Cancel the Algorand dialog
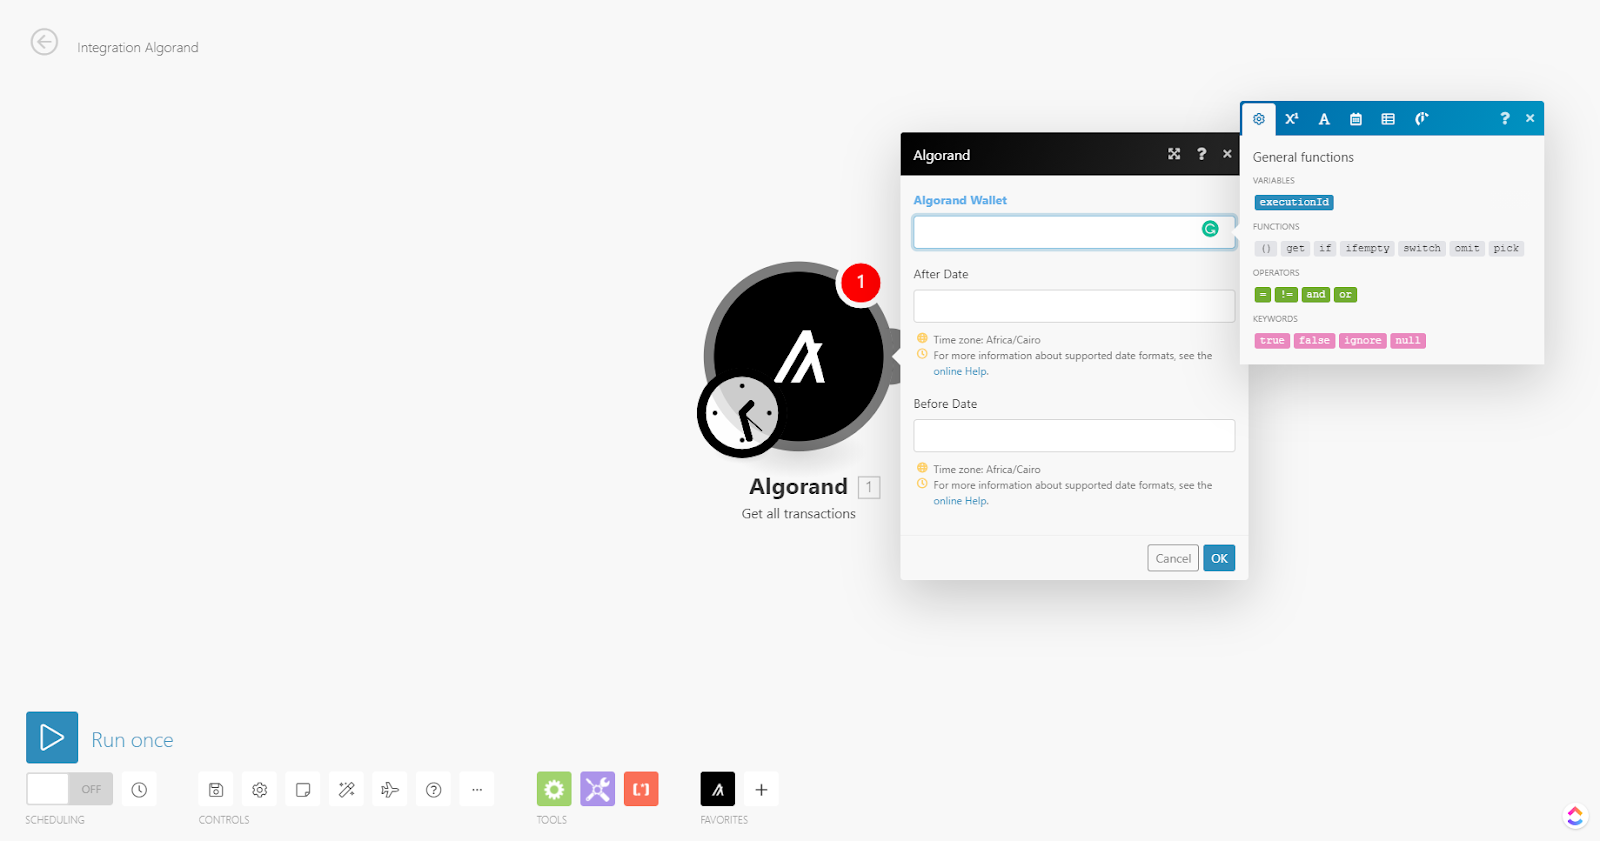The height and width of the screenshot is (841, 1600). 1173,558
